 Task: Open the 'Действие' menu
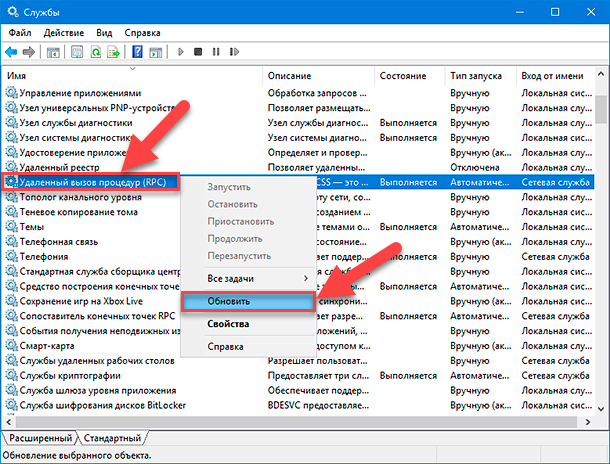tap(64, 32)
